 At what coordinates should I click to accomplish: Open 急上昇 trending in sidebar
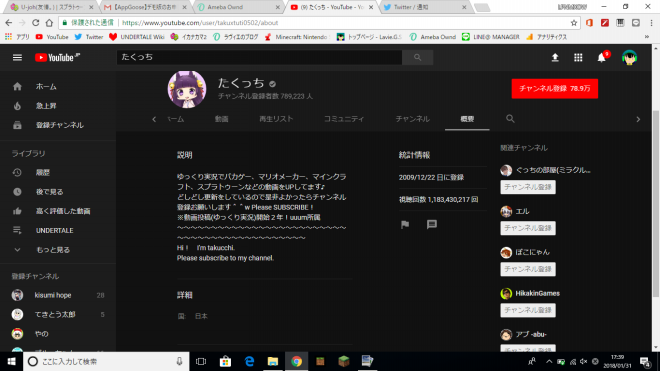click(58, 106)
